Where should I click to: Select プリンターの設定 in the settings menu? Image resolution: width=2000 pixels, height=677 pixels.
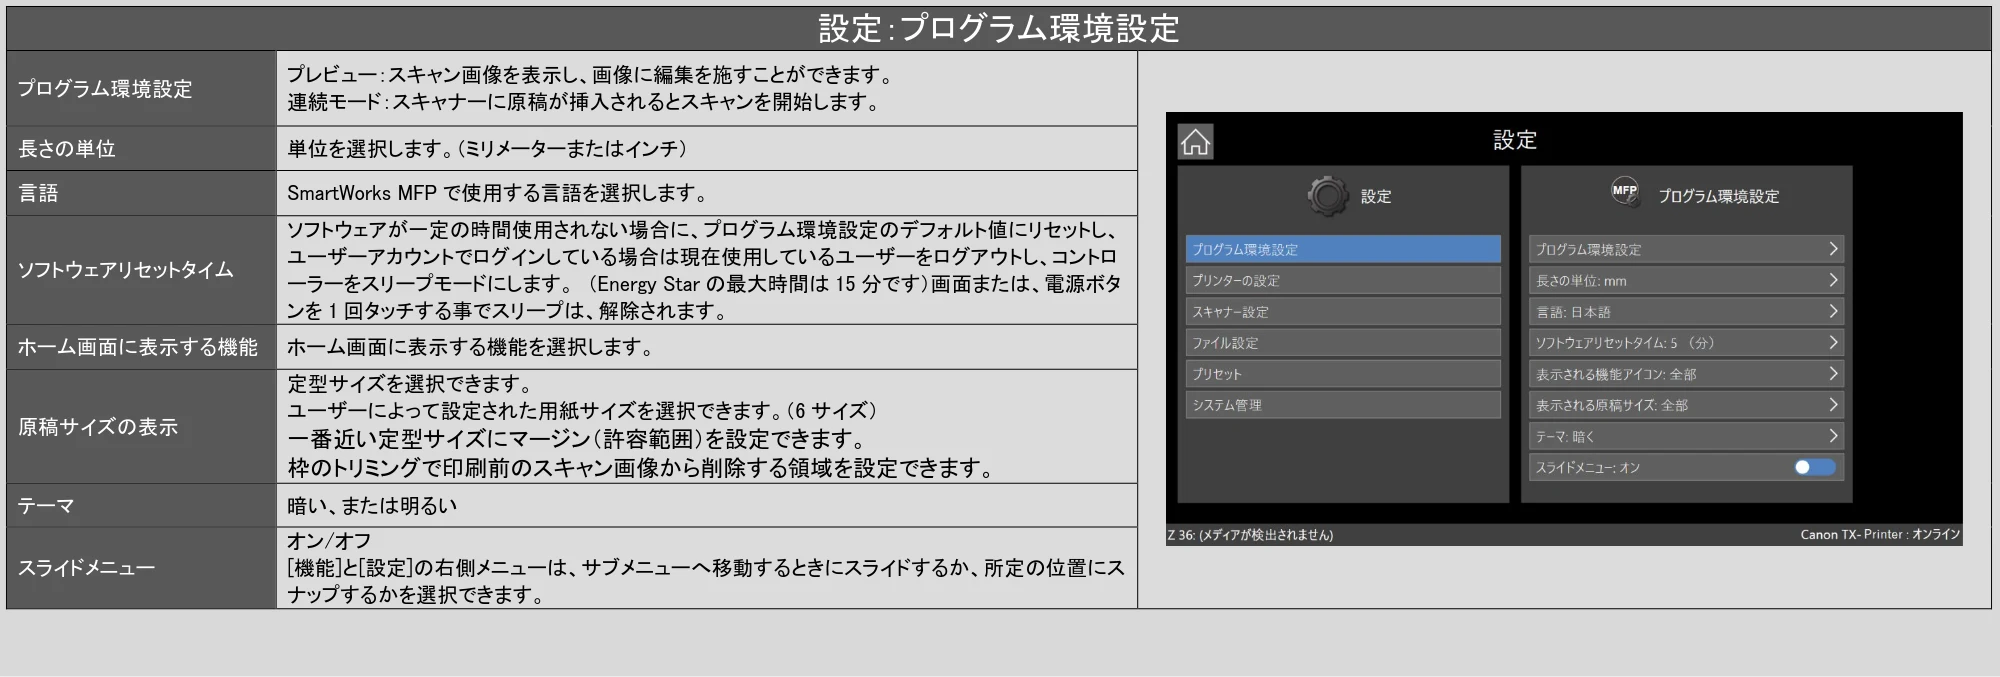[x=1343, y=280]
